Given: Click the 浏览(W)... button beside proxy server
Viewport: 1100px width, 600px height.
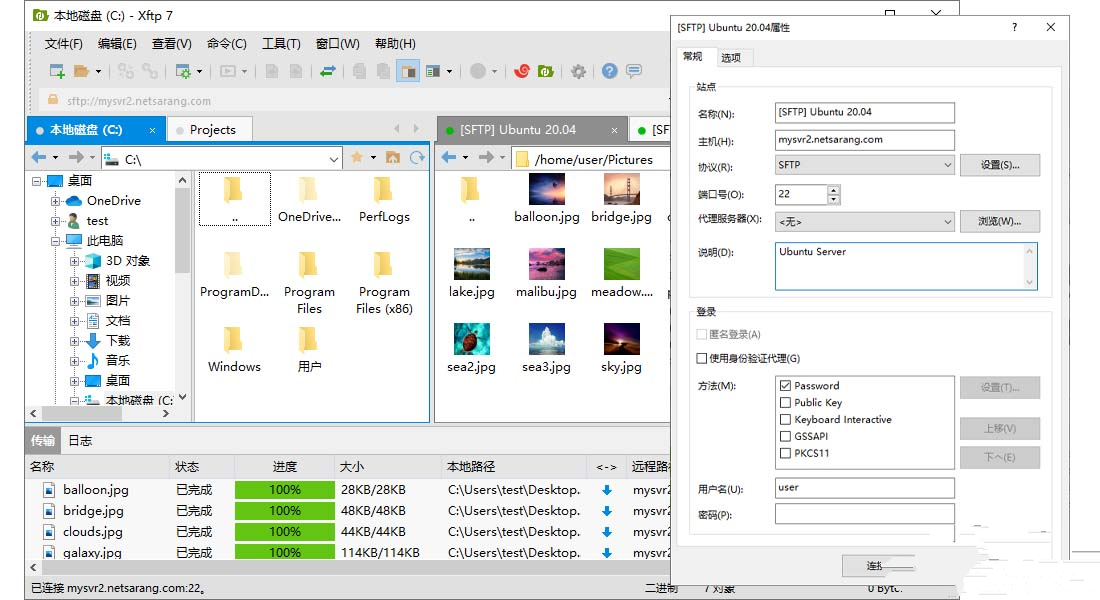Looking at the screenshot, I should (1000, 222).
